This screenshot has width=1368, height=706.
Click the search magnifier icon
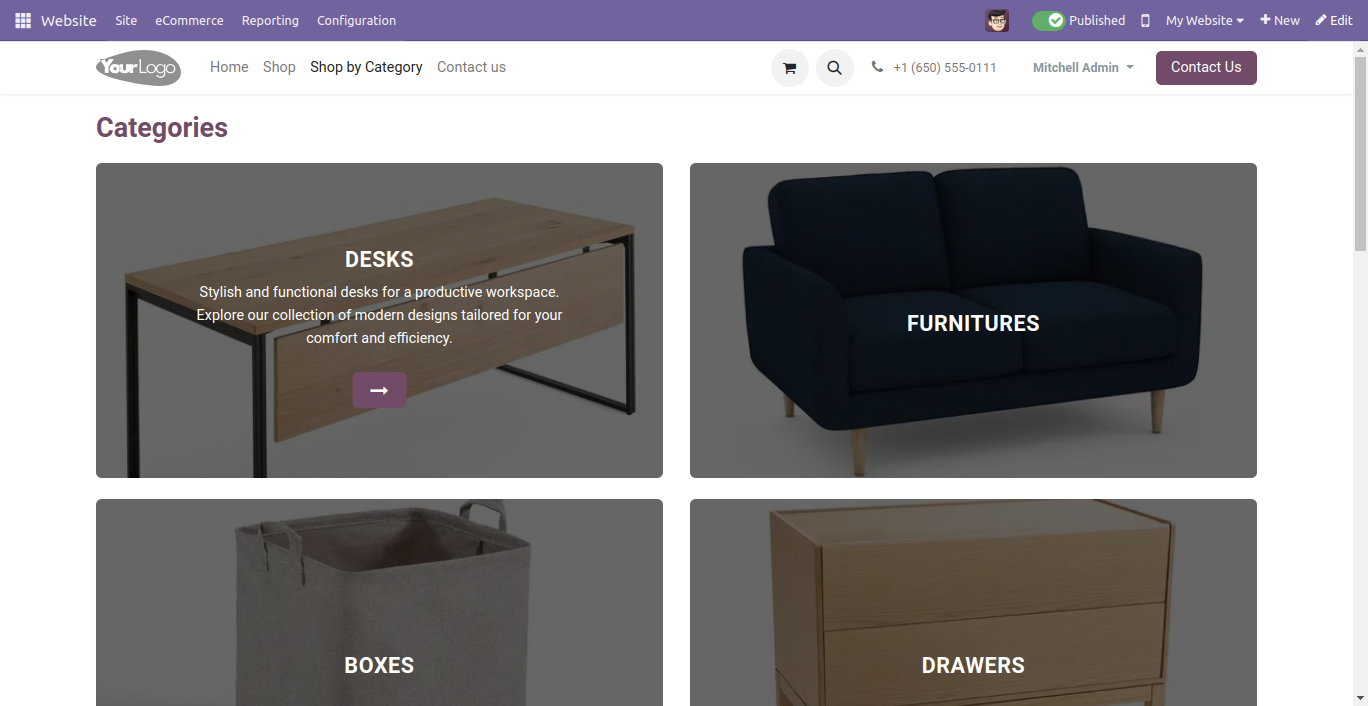835,68
